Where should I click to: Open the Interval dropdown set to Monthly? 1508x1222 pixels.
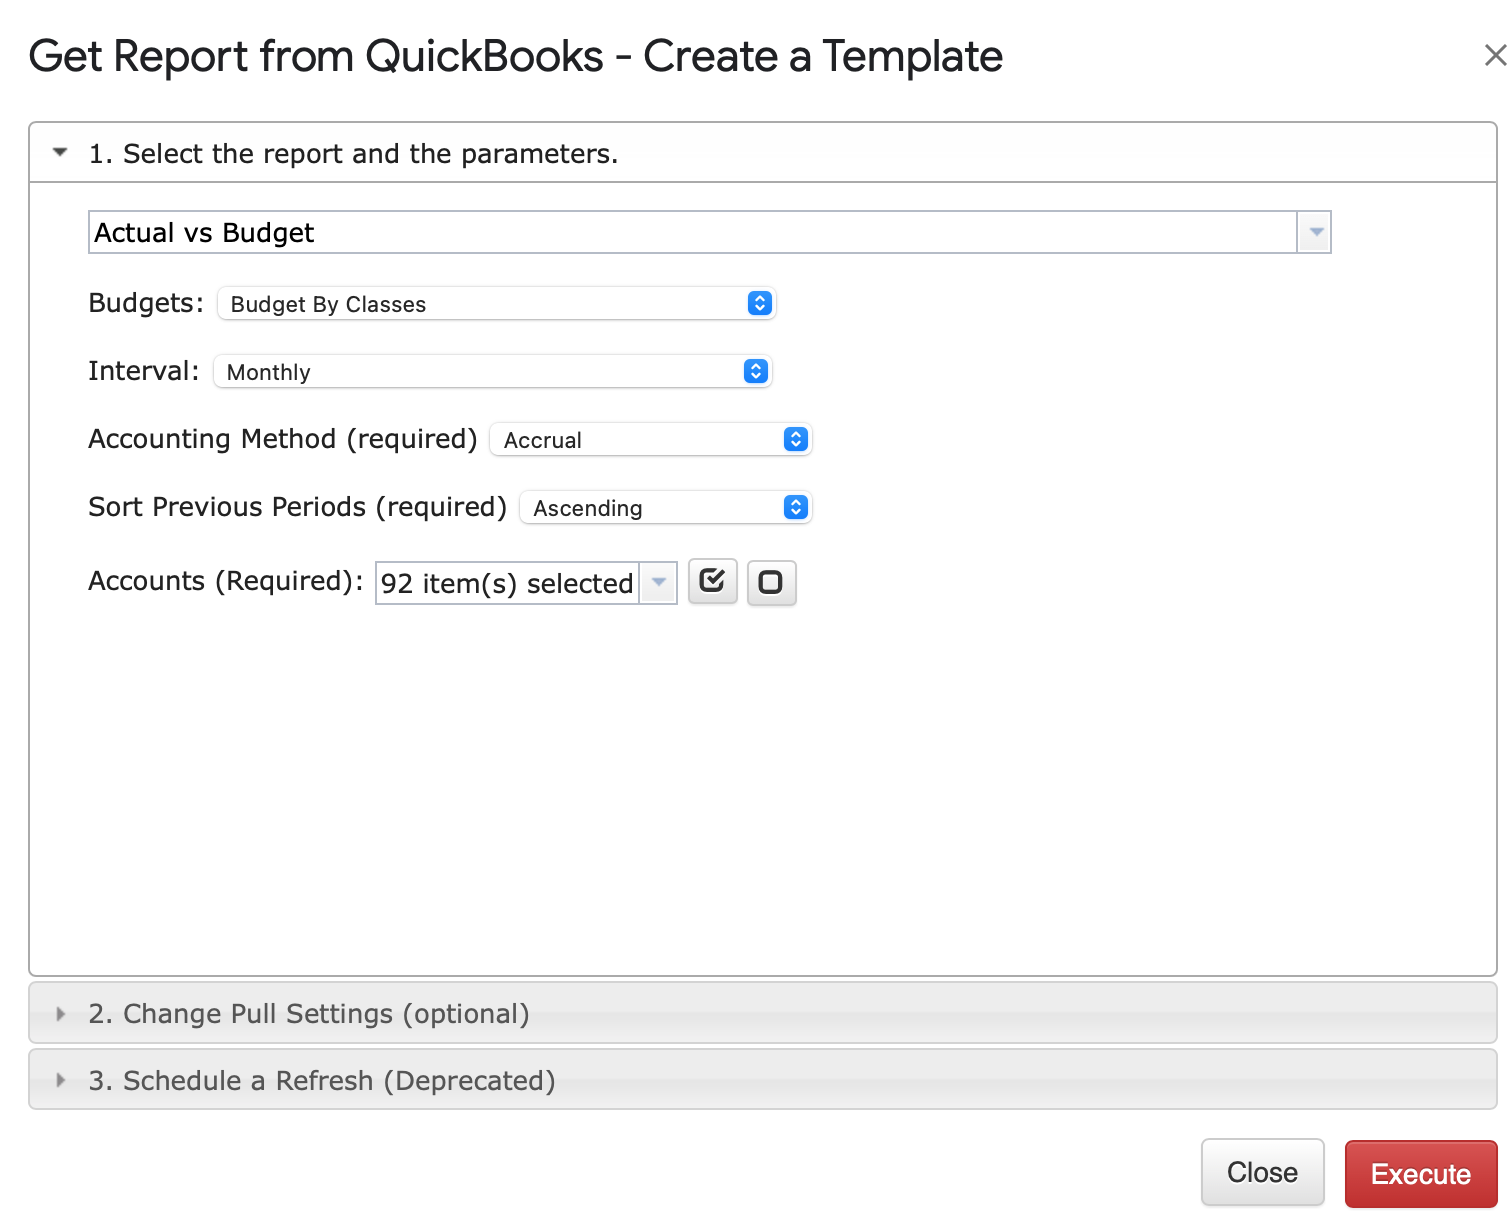coord(492,372)
